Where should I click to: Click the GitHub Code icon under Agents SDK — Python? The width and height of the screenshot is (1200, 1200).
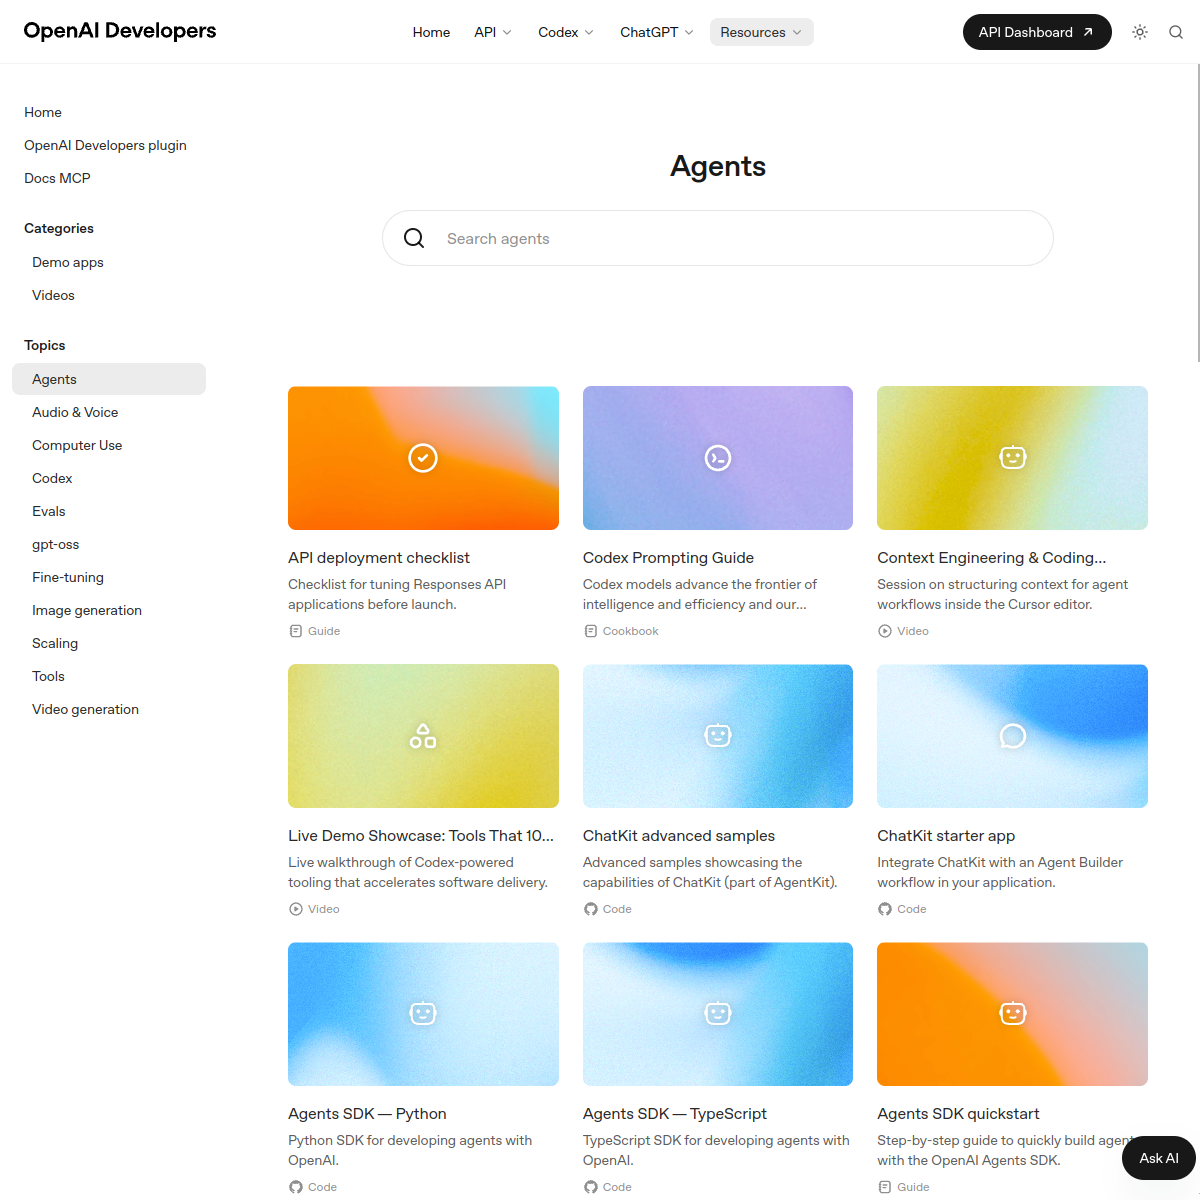[x=296, y=1187]
